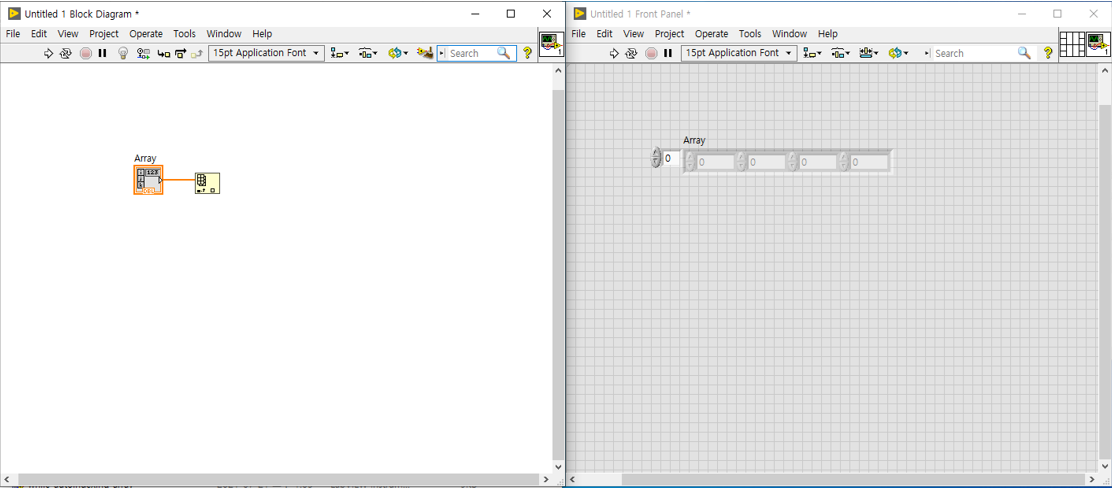Image resolution: width=1112 pixels, height=488 pixels.
Task: Open font dropdown in Block Diagram toolbar
Action: tap(267, 53)
